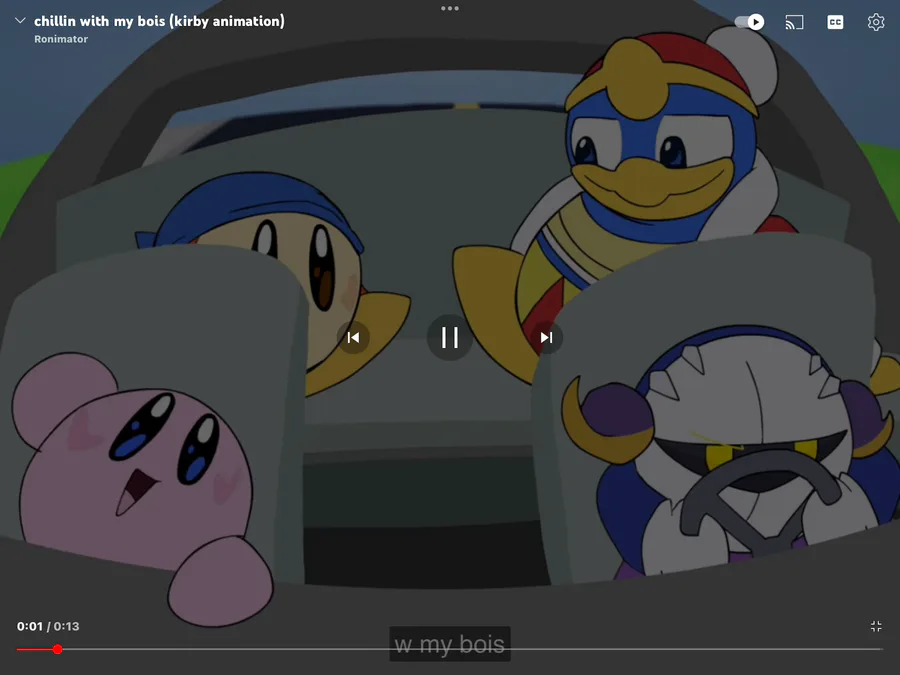Viewport: 900px width, 675px height.
Task: Exit fullscreen mode
Action: click(876, 626)
